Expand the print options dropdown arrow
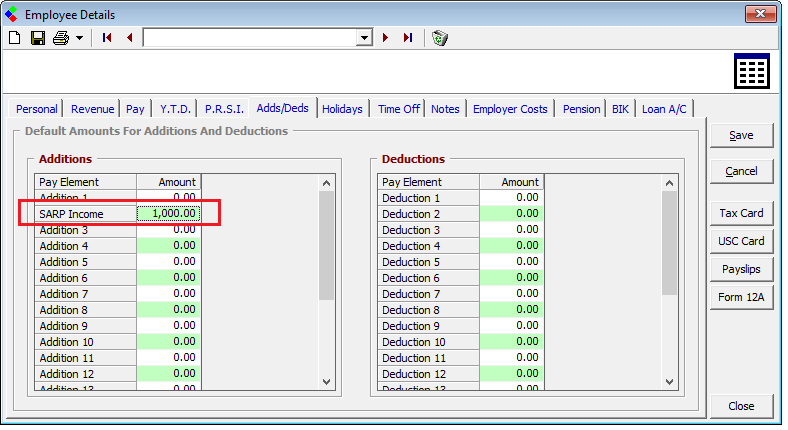This screenshot has width=788, height=430. [78, 38]
